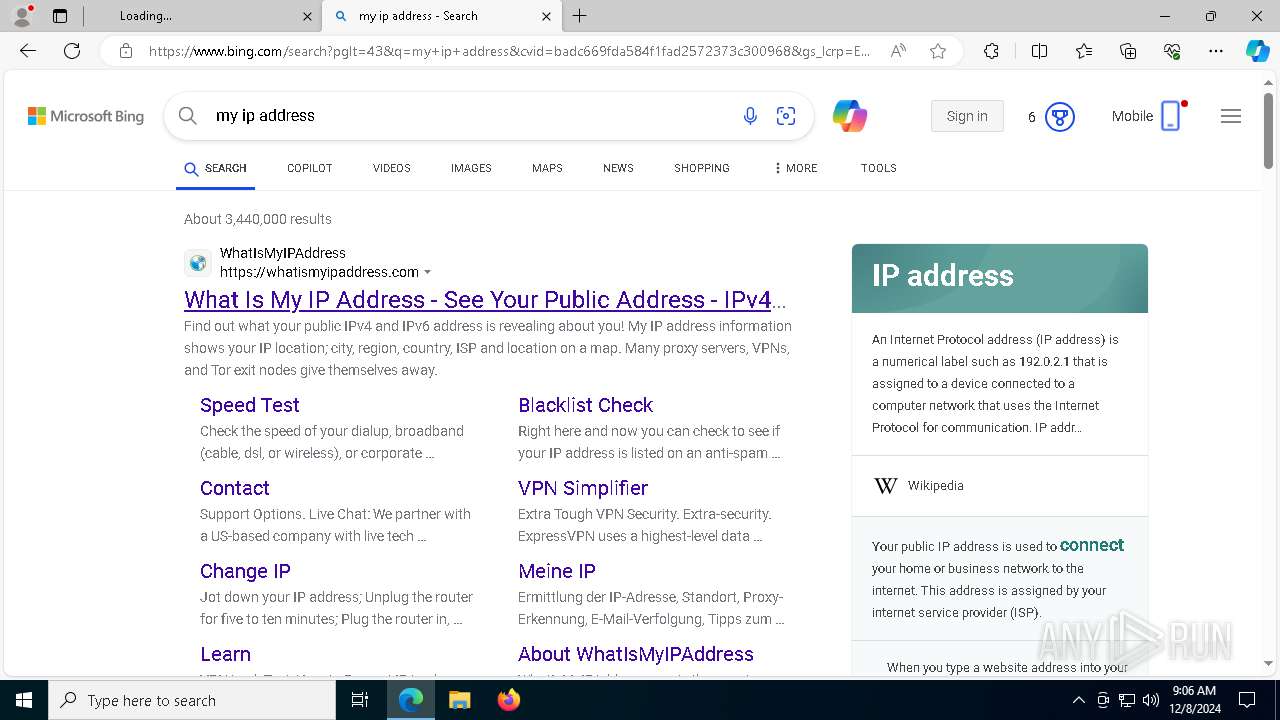
Task: Switch to the SHOPPING tab
Action: tap(702, 168)
